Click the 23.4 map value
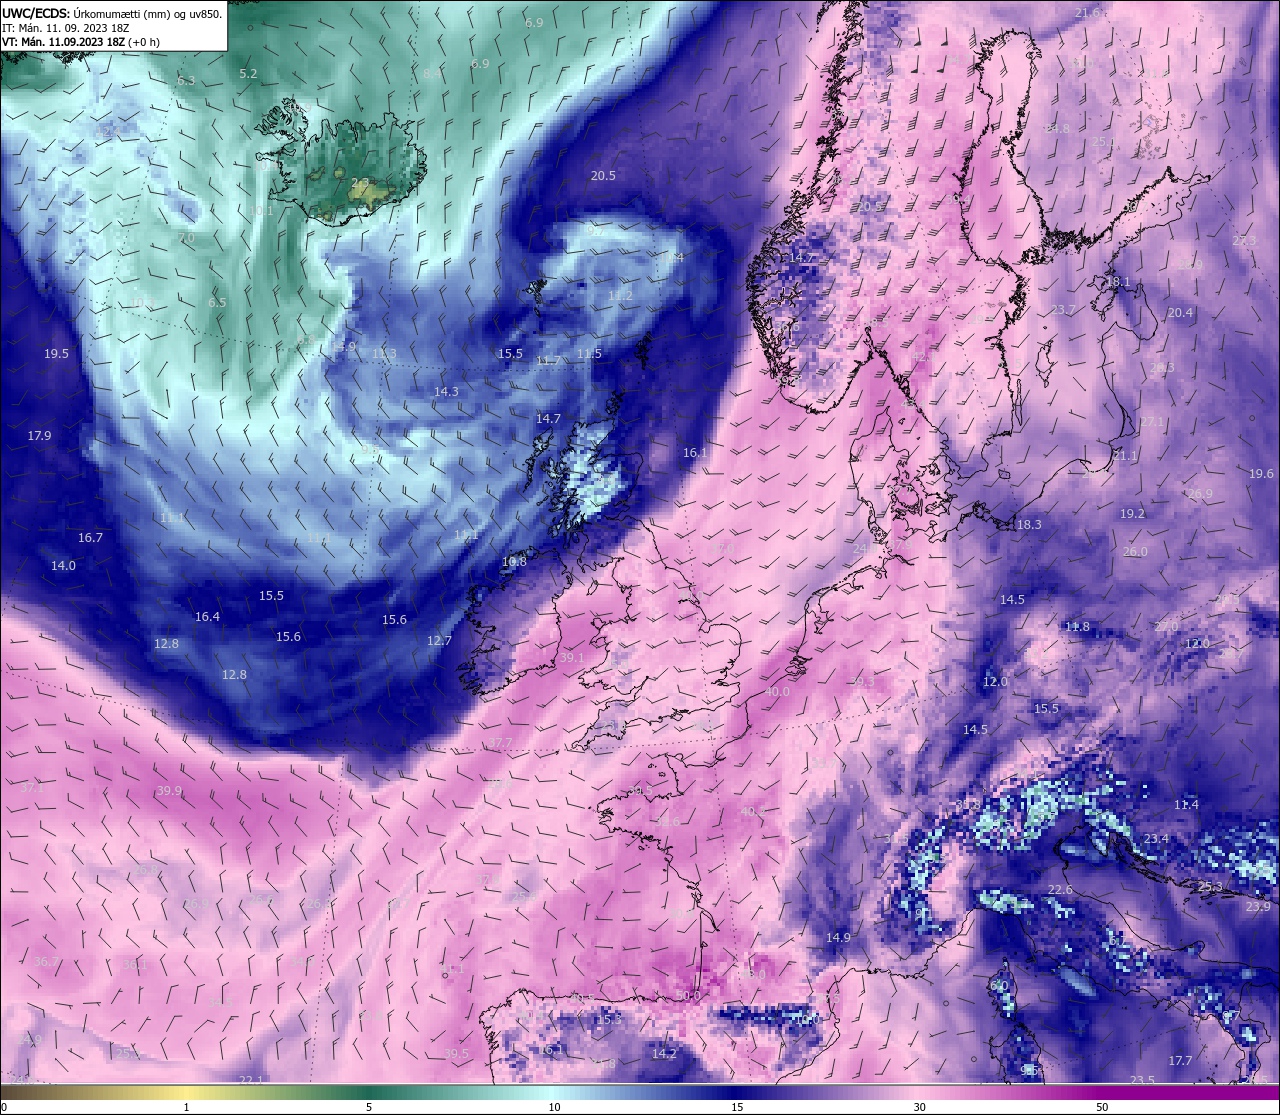Viewport: 1280px width, 1115px height. pos(1156,839)
